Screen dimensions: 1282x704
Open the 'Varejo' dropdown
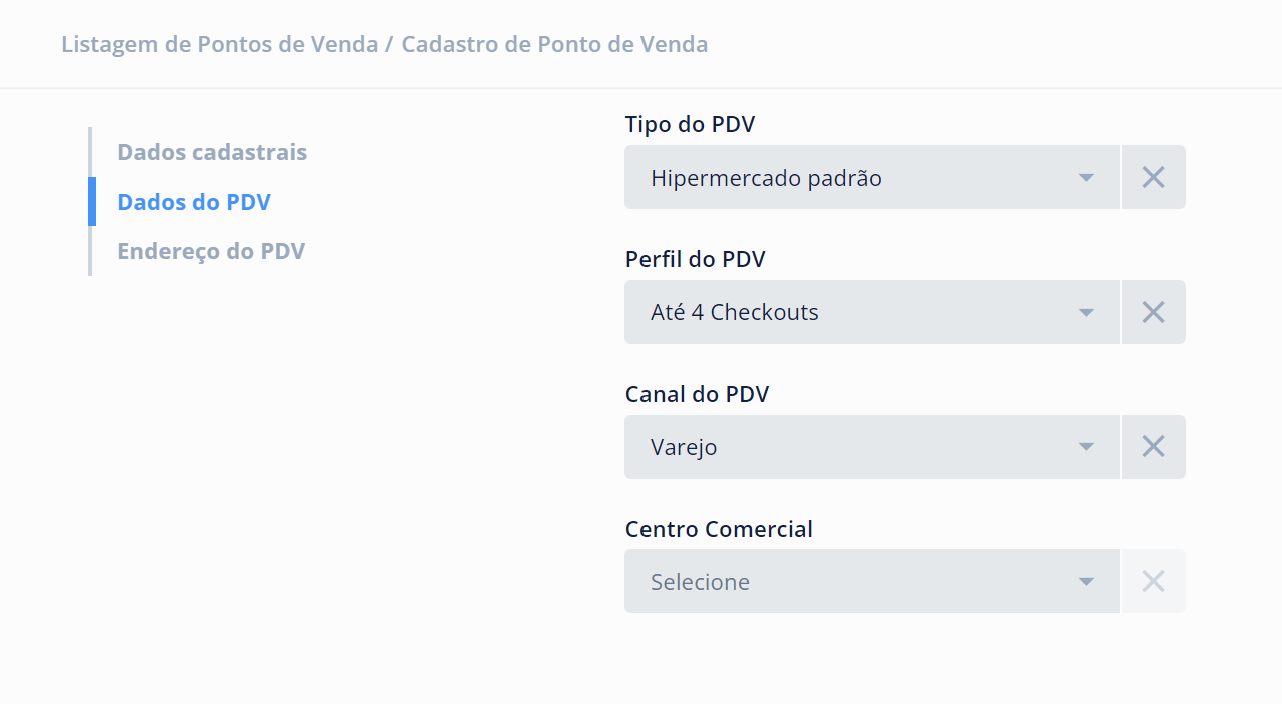click(x=850, y=447)
